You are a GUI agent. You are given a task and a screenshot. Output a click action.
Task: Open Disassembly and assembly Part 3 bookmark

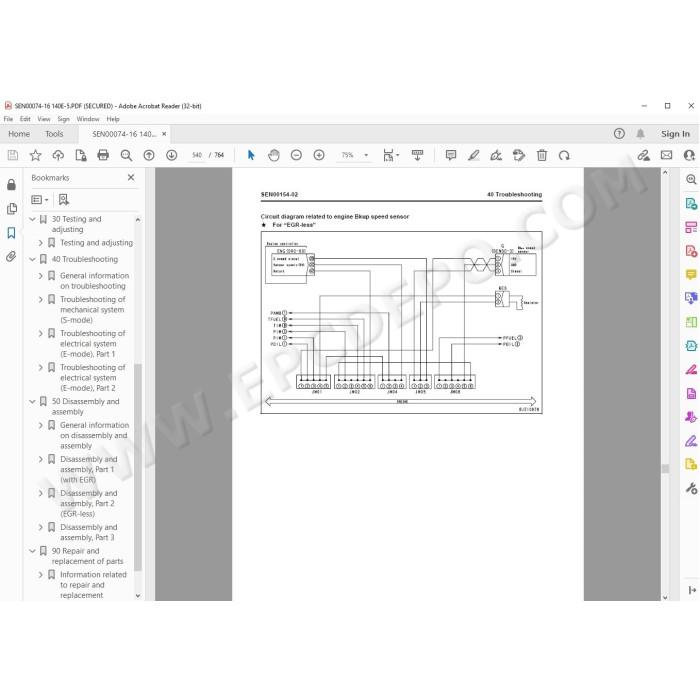(87, 533)
